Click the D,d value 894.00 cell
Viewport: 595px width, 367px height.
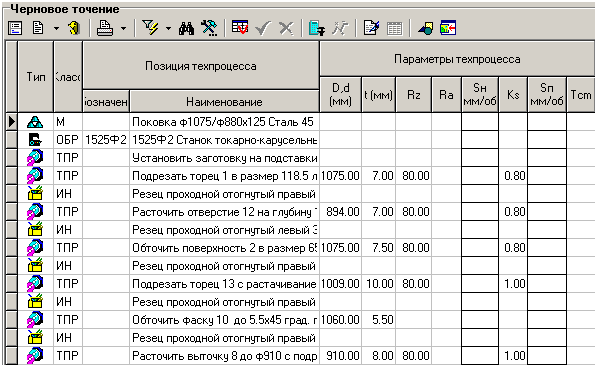(x=340, y=211)
